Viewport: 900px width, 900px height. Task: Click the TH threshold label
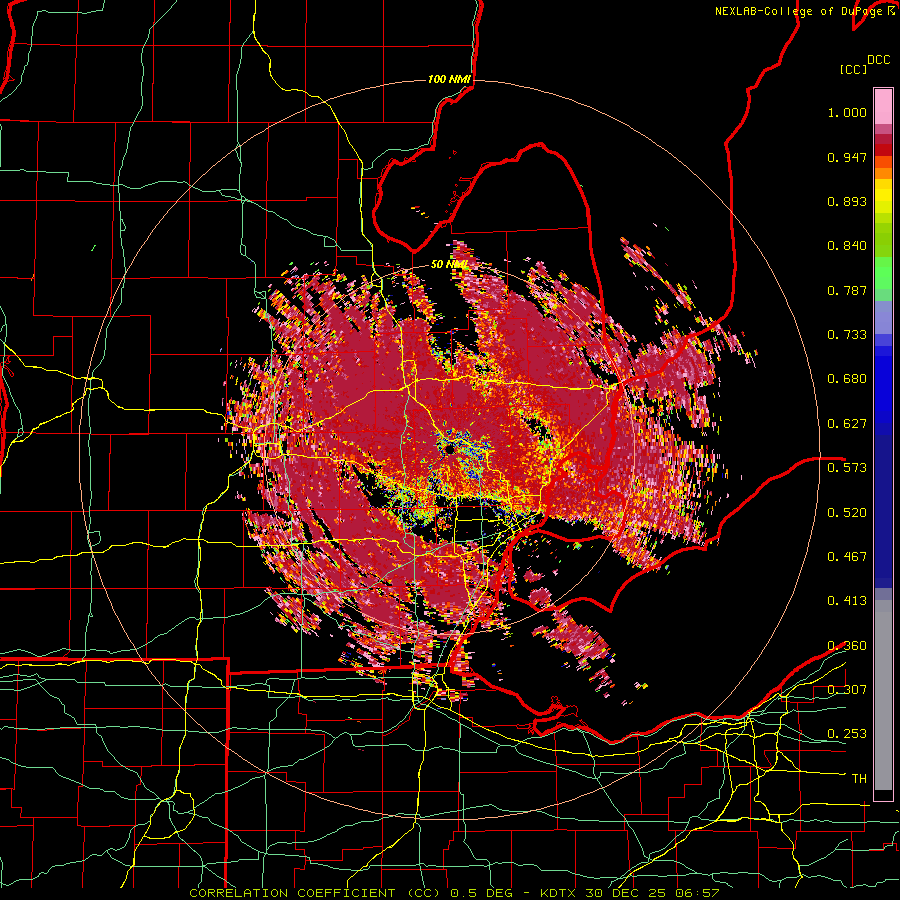coord(859,779)
